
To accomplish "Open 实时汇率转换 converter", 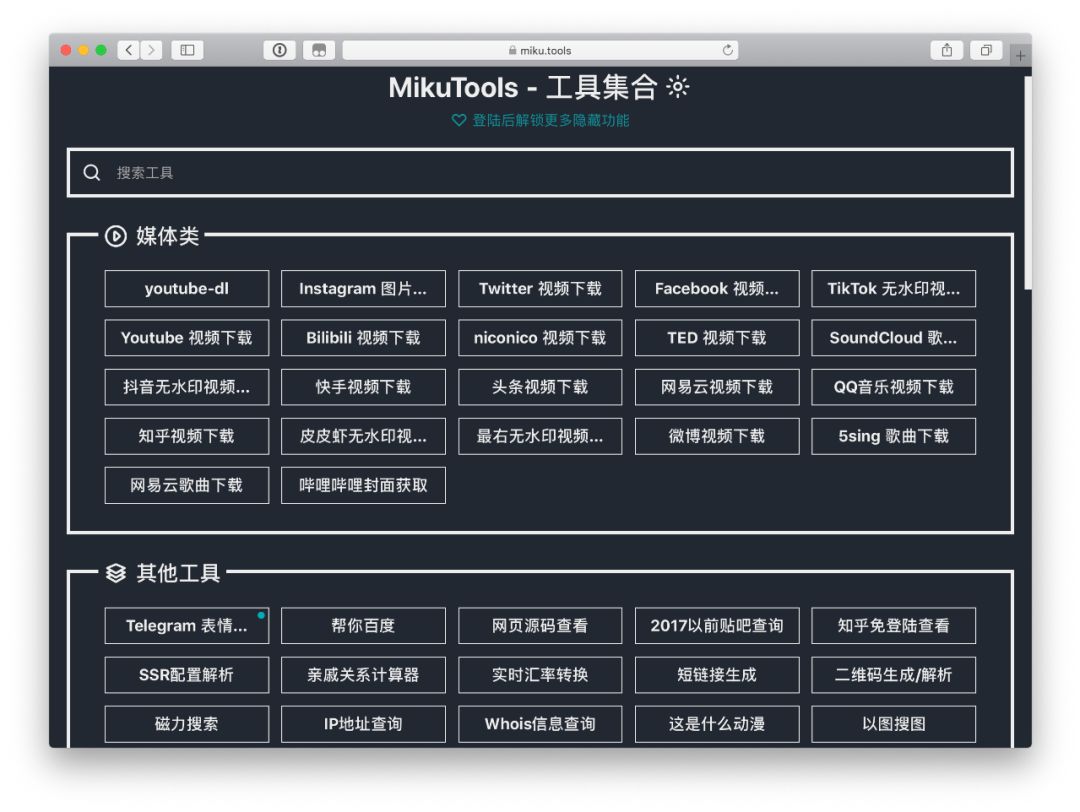I will pos(540,674).
